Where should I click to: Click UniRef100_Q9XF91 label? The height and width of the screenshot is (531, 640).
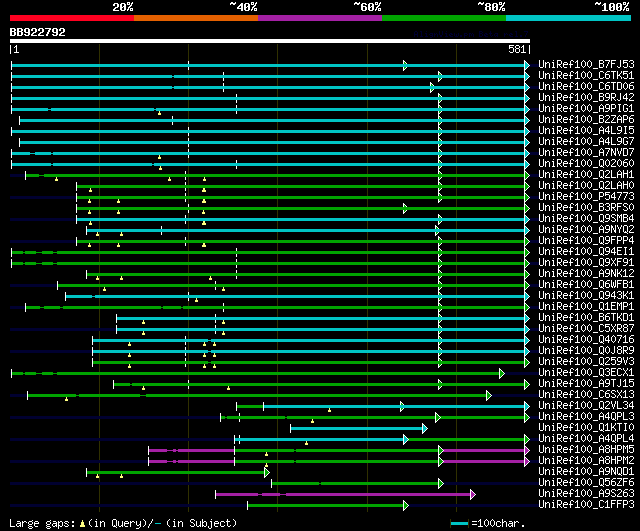pyautogui.click(x=586, y=263)
